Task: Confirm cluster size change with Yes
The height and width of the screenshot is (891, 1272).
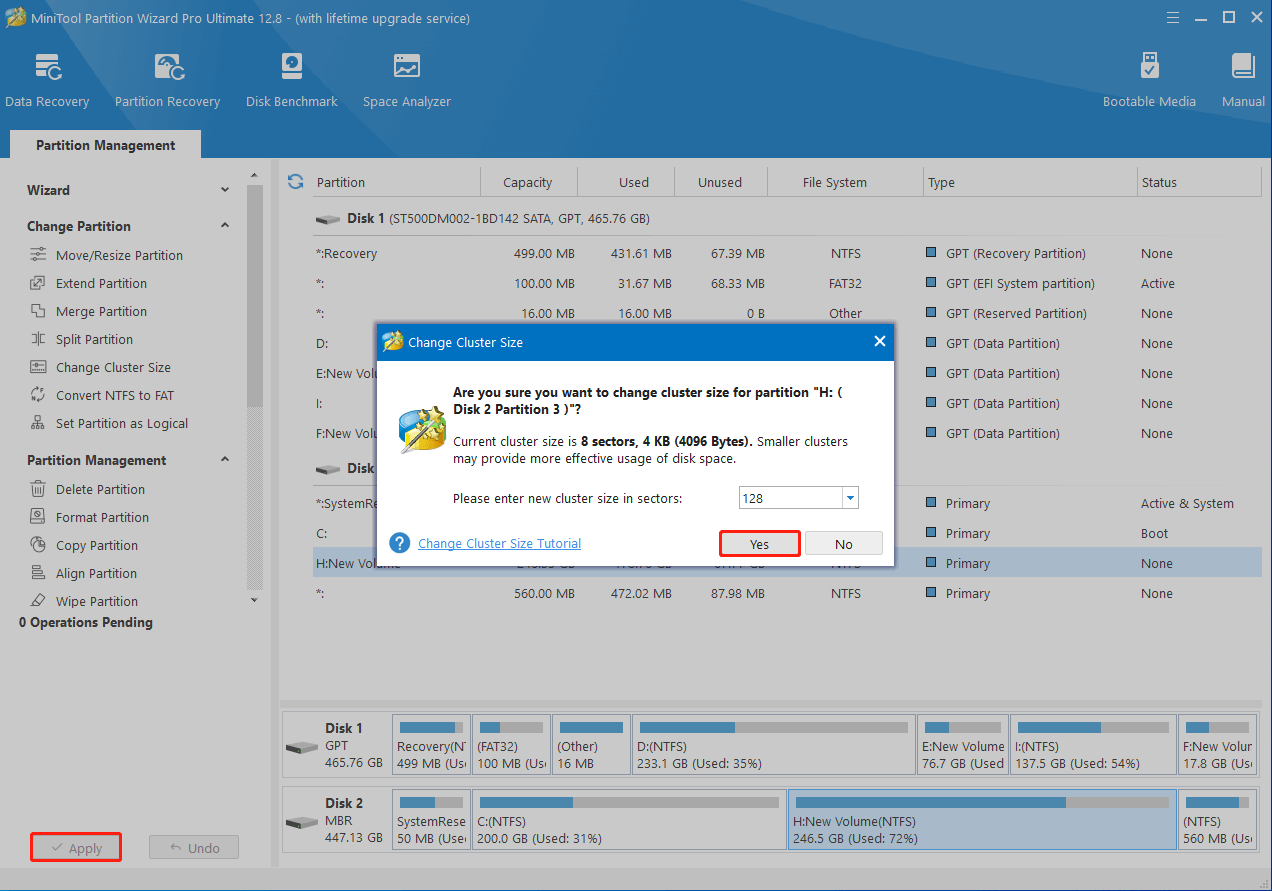Action: click(x=760, y=544)
